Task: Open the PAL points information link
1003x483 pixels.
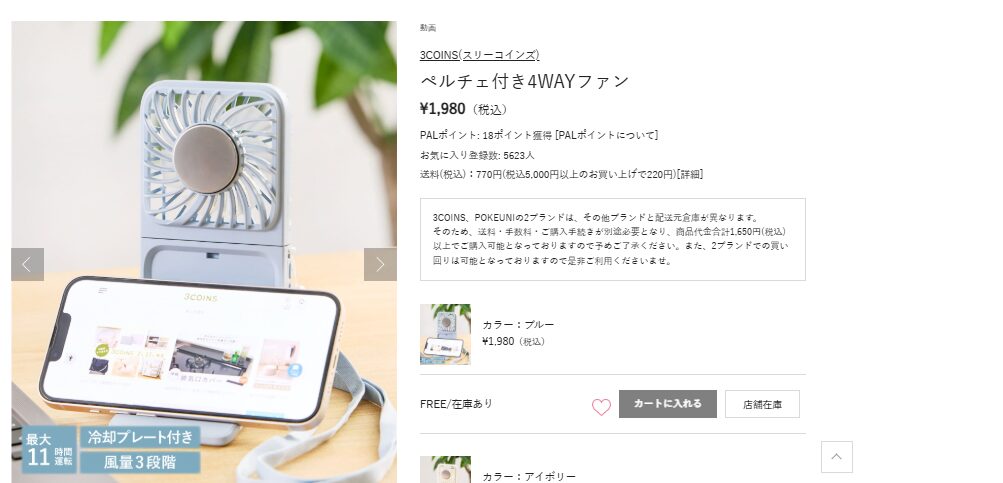Action: pos(606,135)
